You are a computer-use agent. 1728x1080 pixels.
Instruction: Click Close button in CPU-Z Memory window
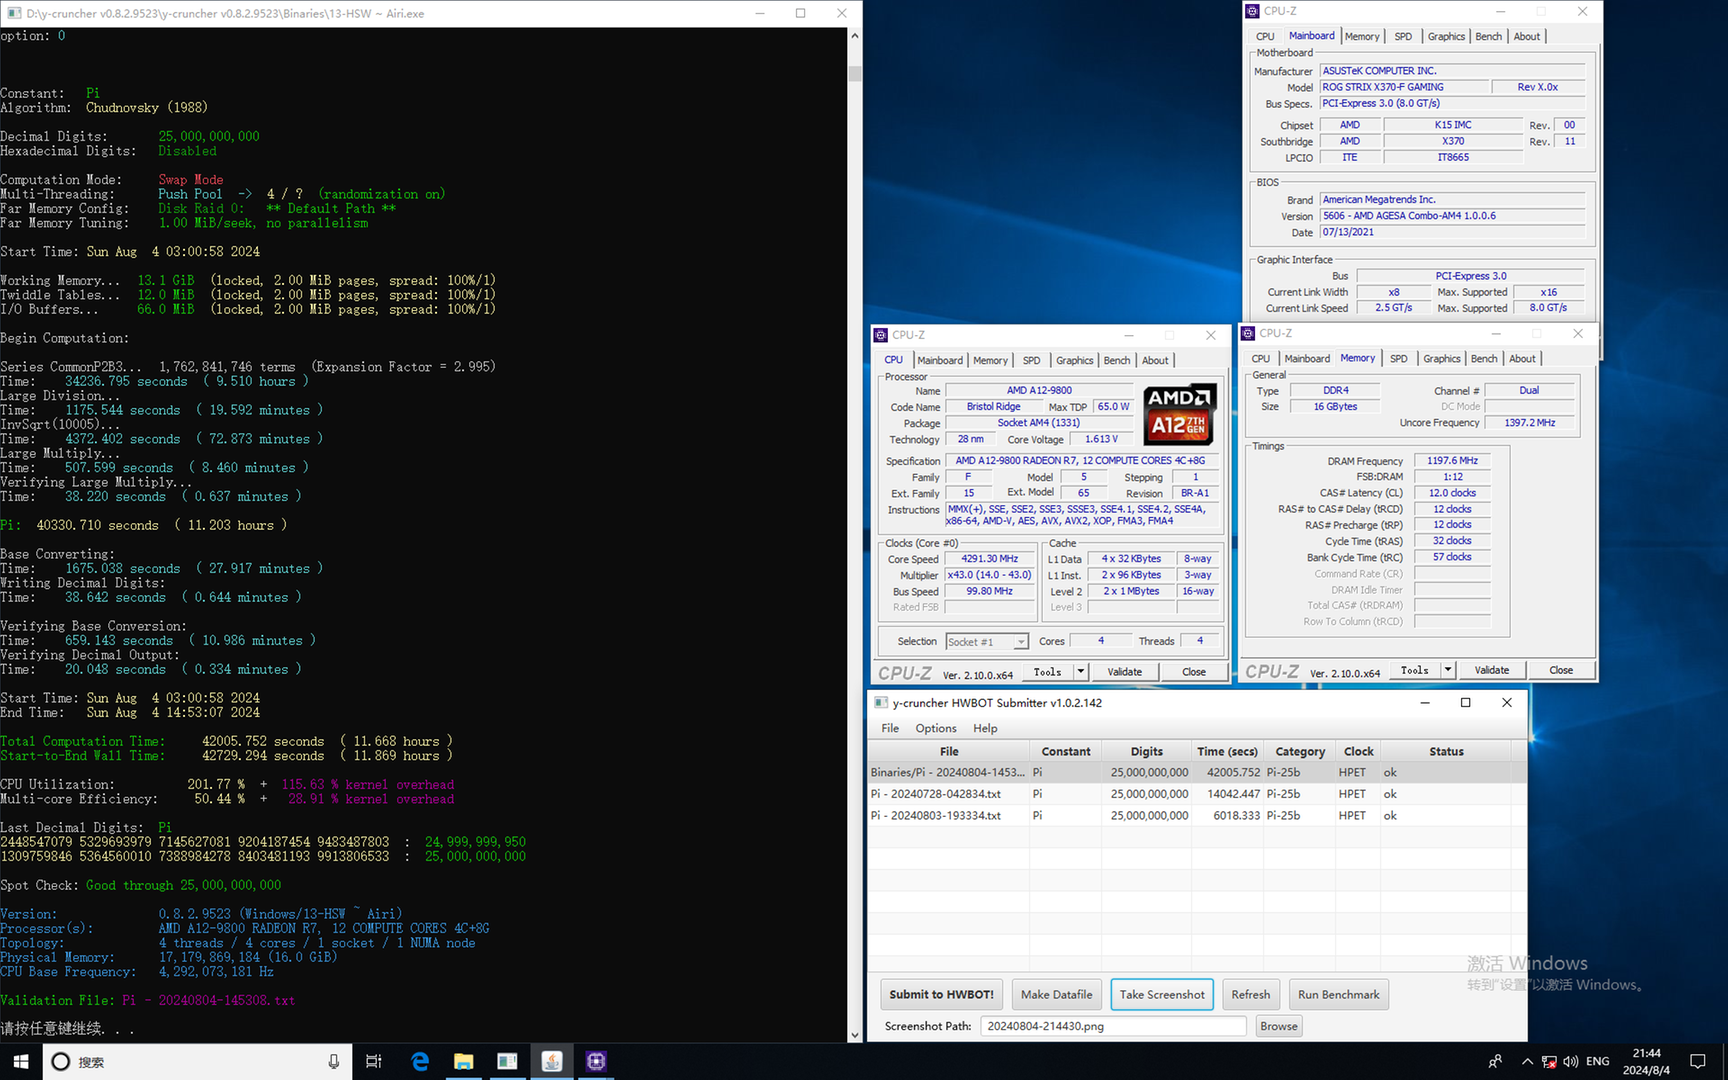(x=1561, y=670)
